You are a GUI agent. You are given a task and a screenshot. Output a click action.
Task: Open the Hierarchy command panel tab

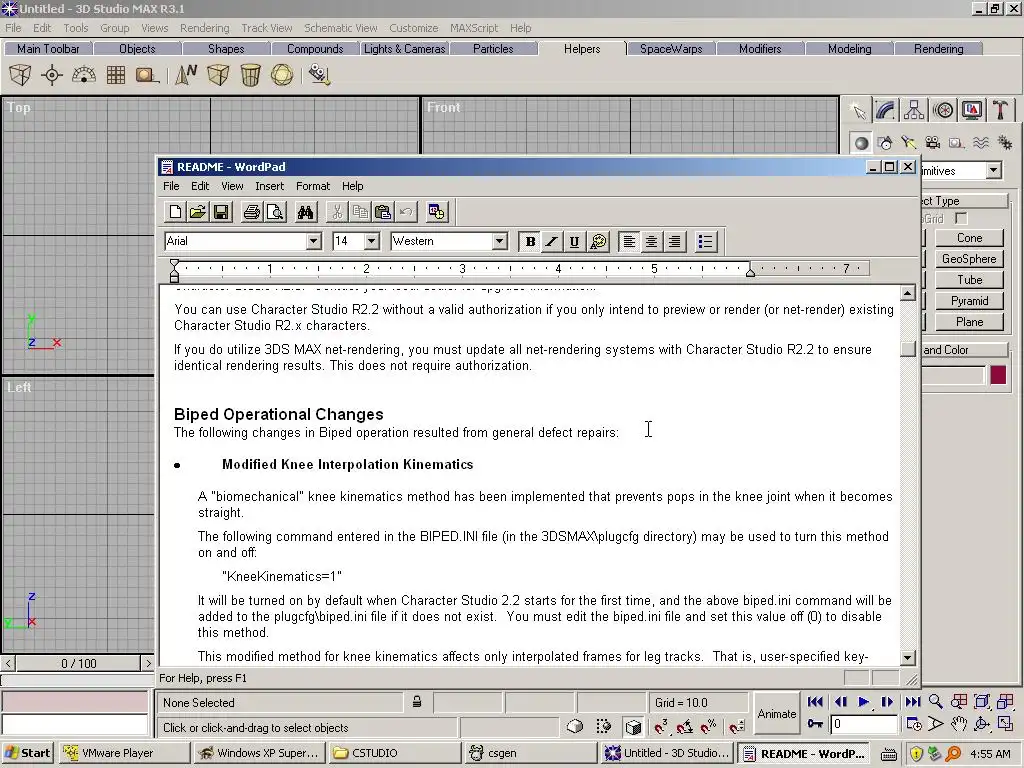click(x=914, y=110)
